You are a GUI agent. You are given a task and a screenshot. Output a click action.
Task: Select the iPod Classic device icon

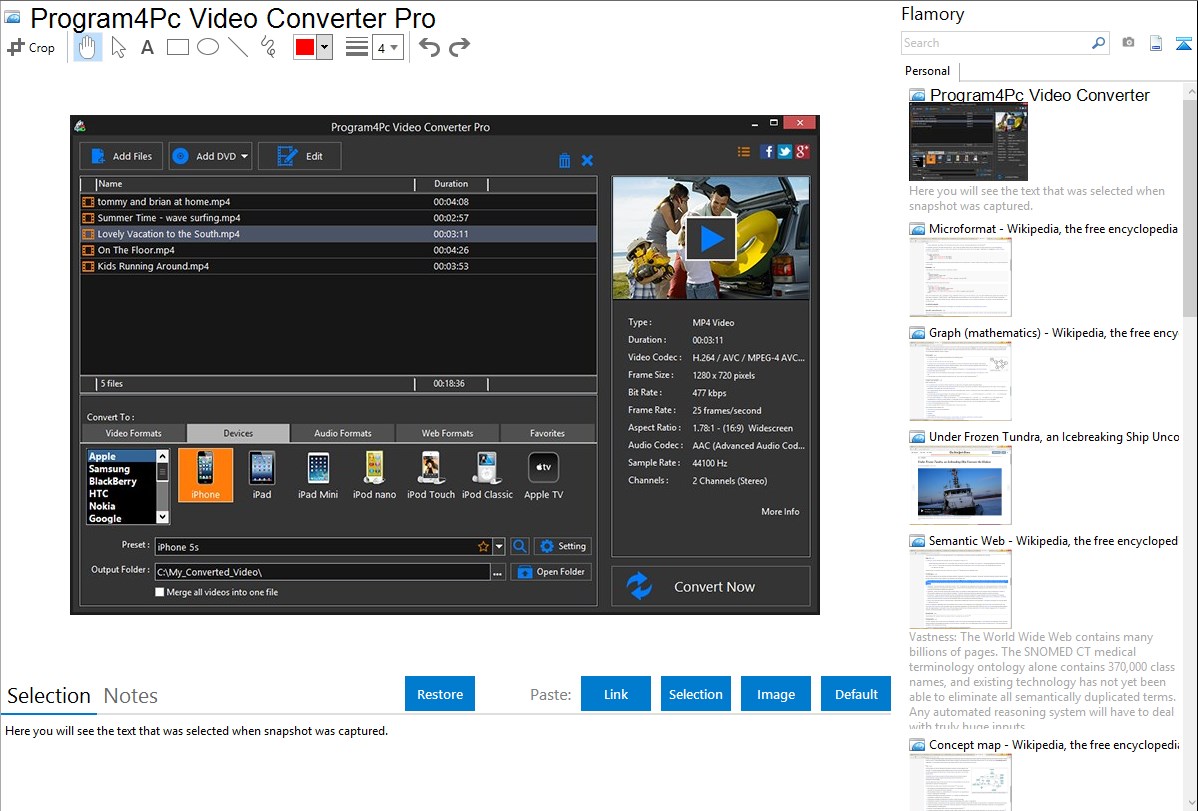pos(487,475)
